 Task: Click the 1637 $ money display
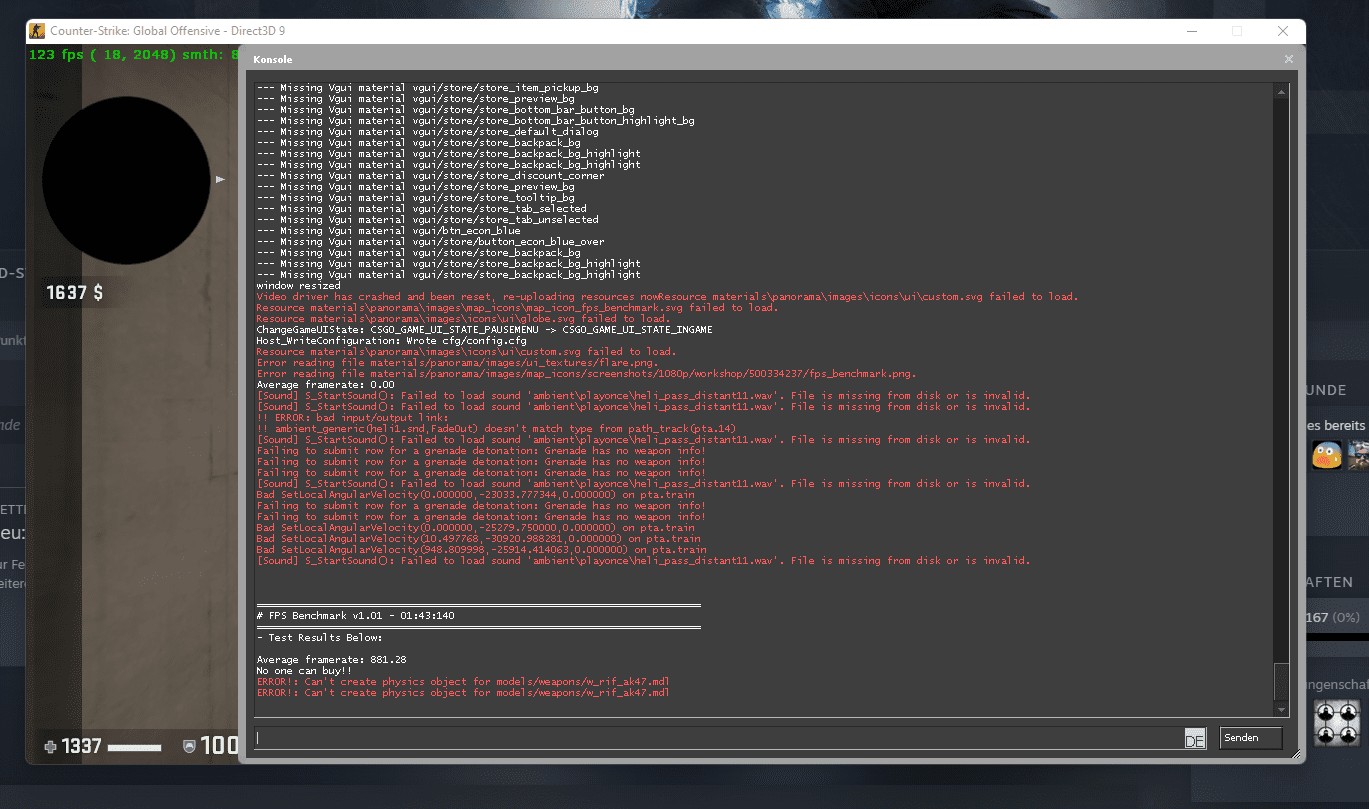pyautogui.click(x=74, y=293)
